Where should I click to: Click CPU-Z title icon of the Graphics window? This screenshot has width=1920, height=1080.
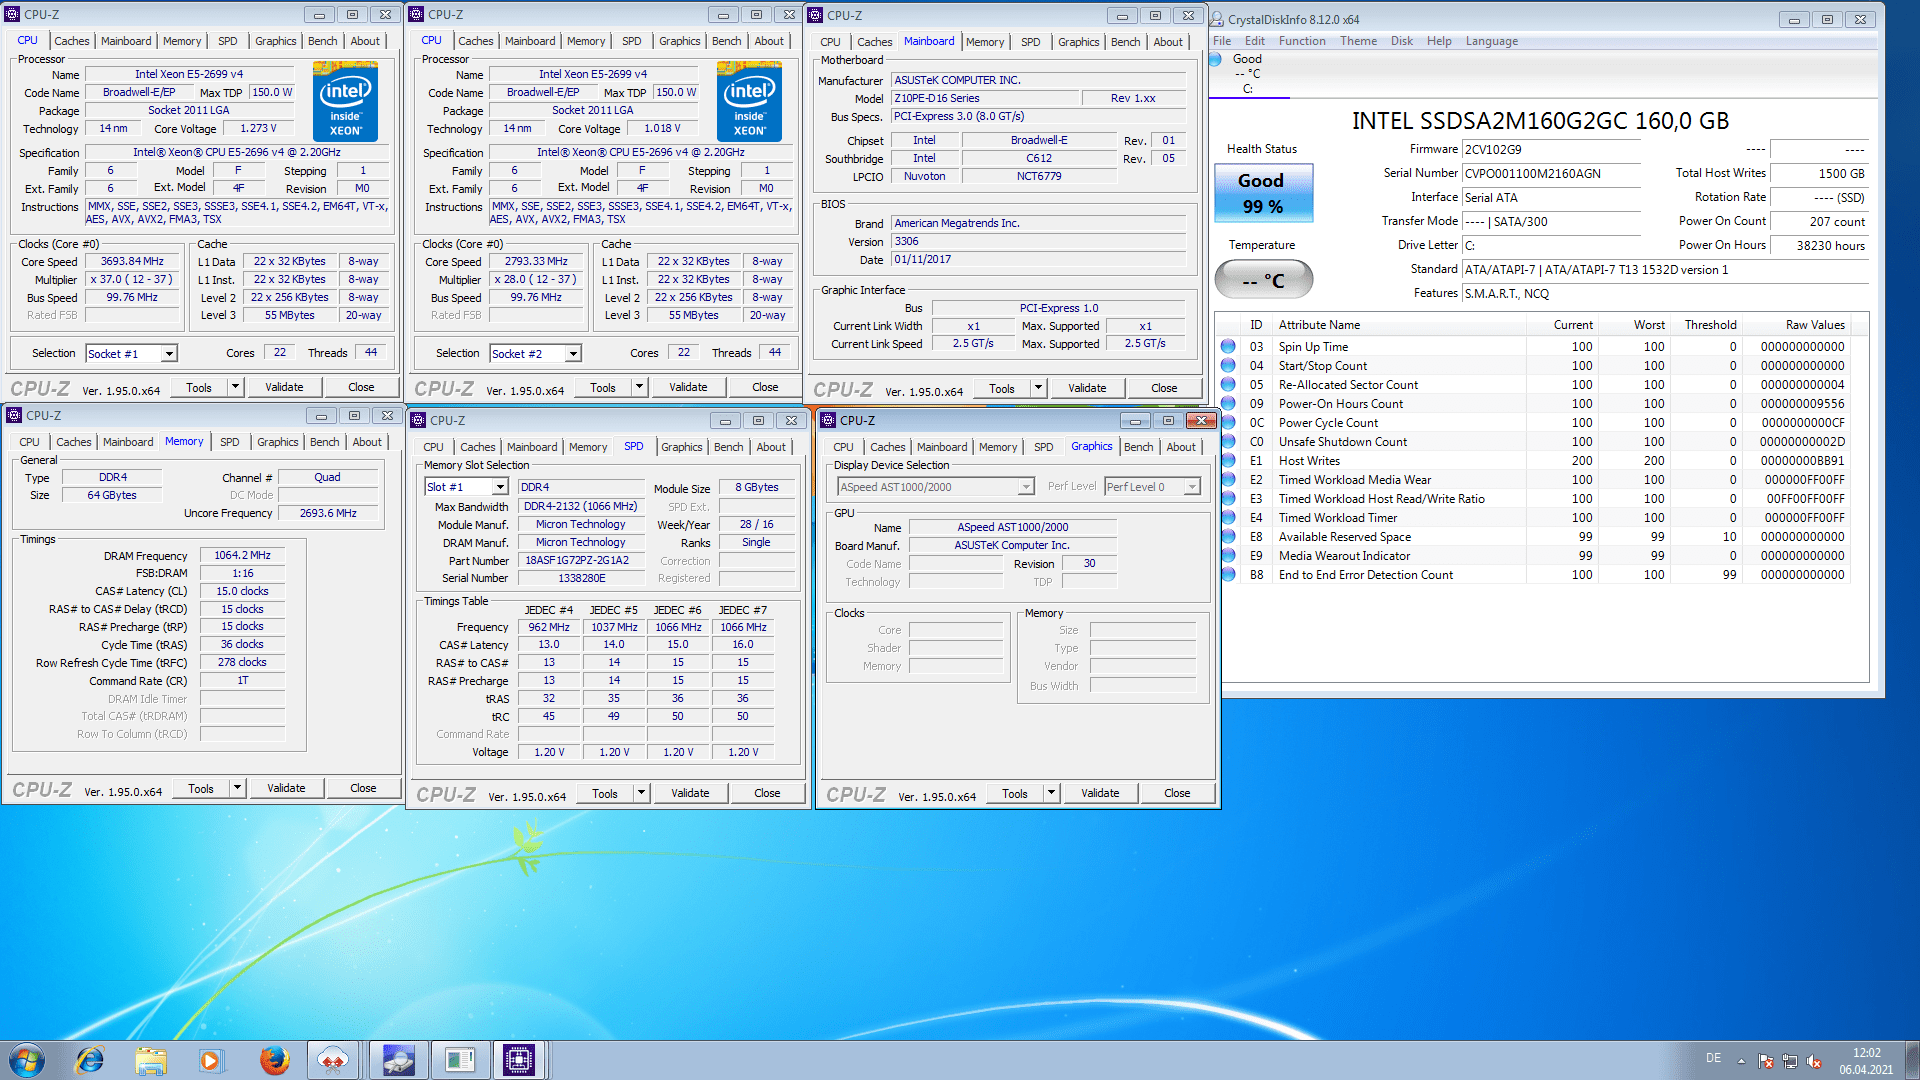pos(827,420)
